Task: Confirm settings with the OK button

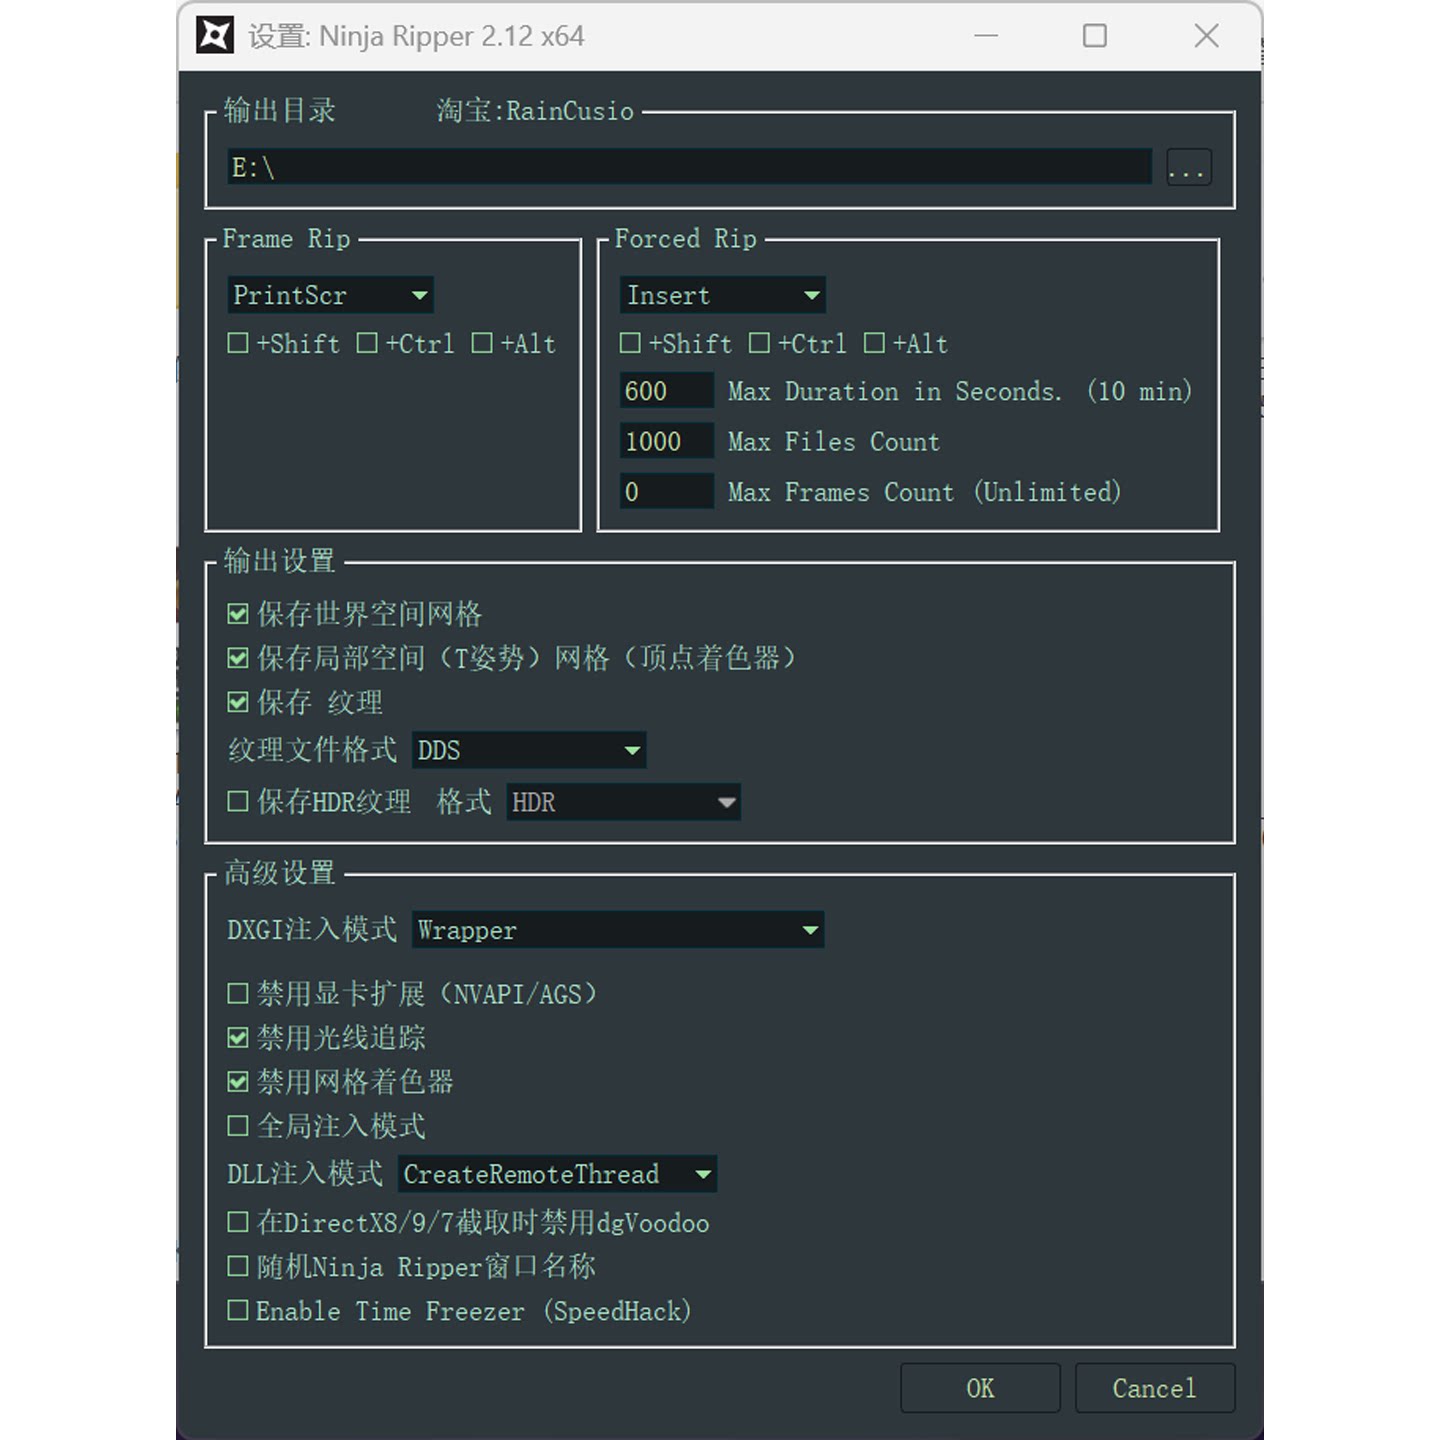Action: [980, 1388]
